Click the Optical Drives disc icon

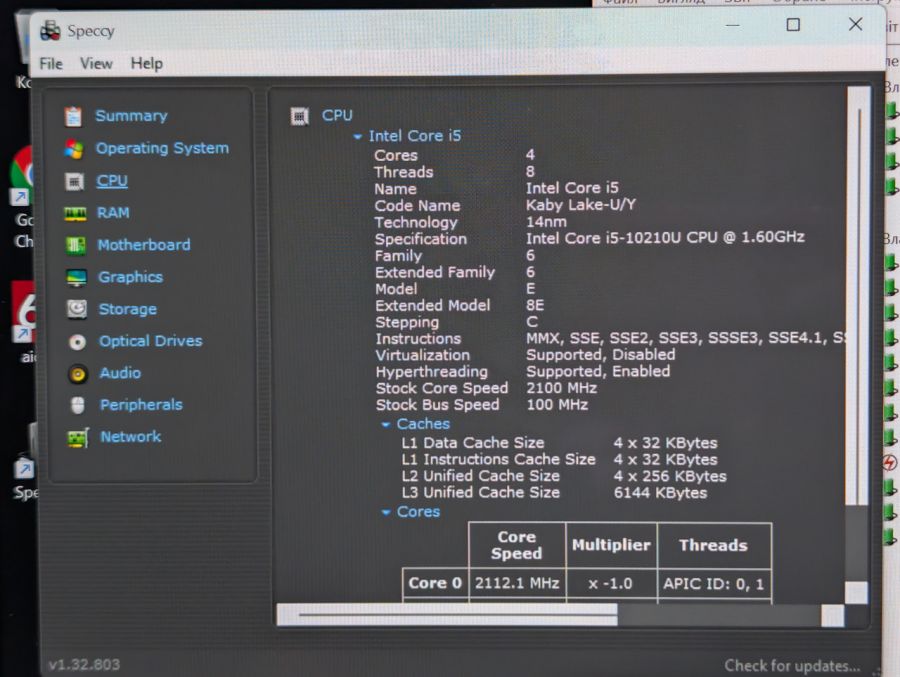pyautogui.click(x=77, y=342)
